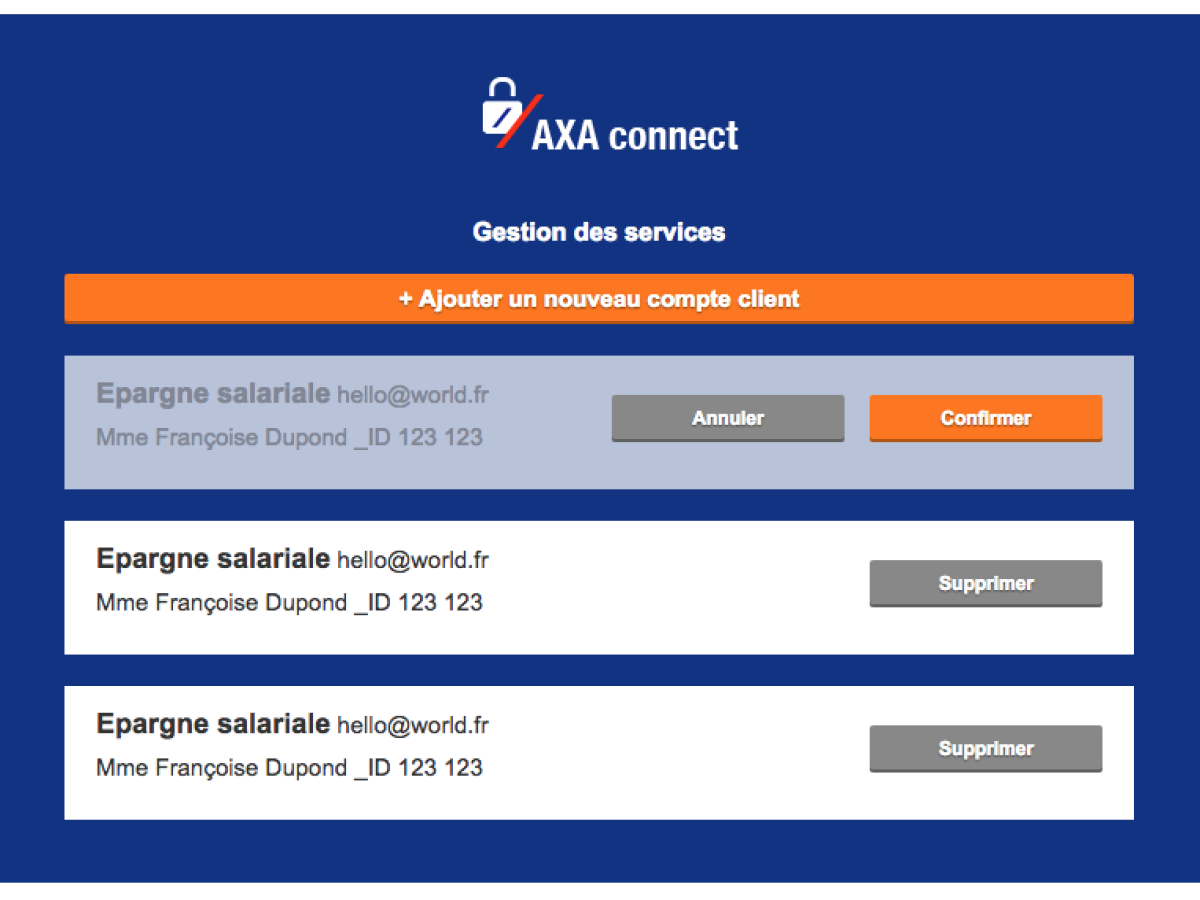Click Mme Françoise Dupond ID in third card
The width and height of the screenshot is (1200, 900).
tap(289, 768)
